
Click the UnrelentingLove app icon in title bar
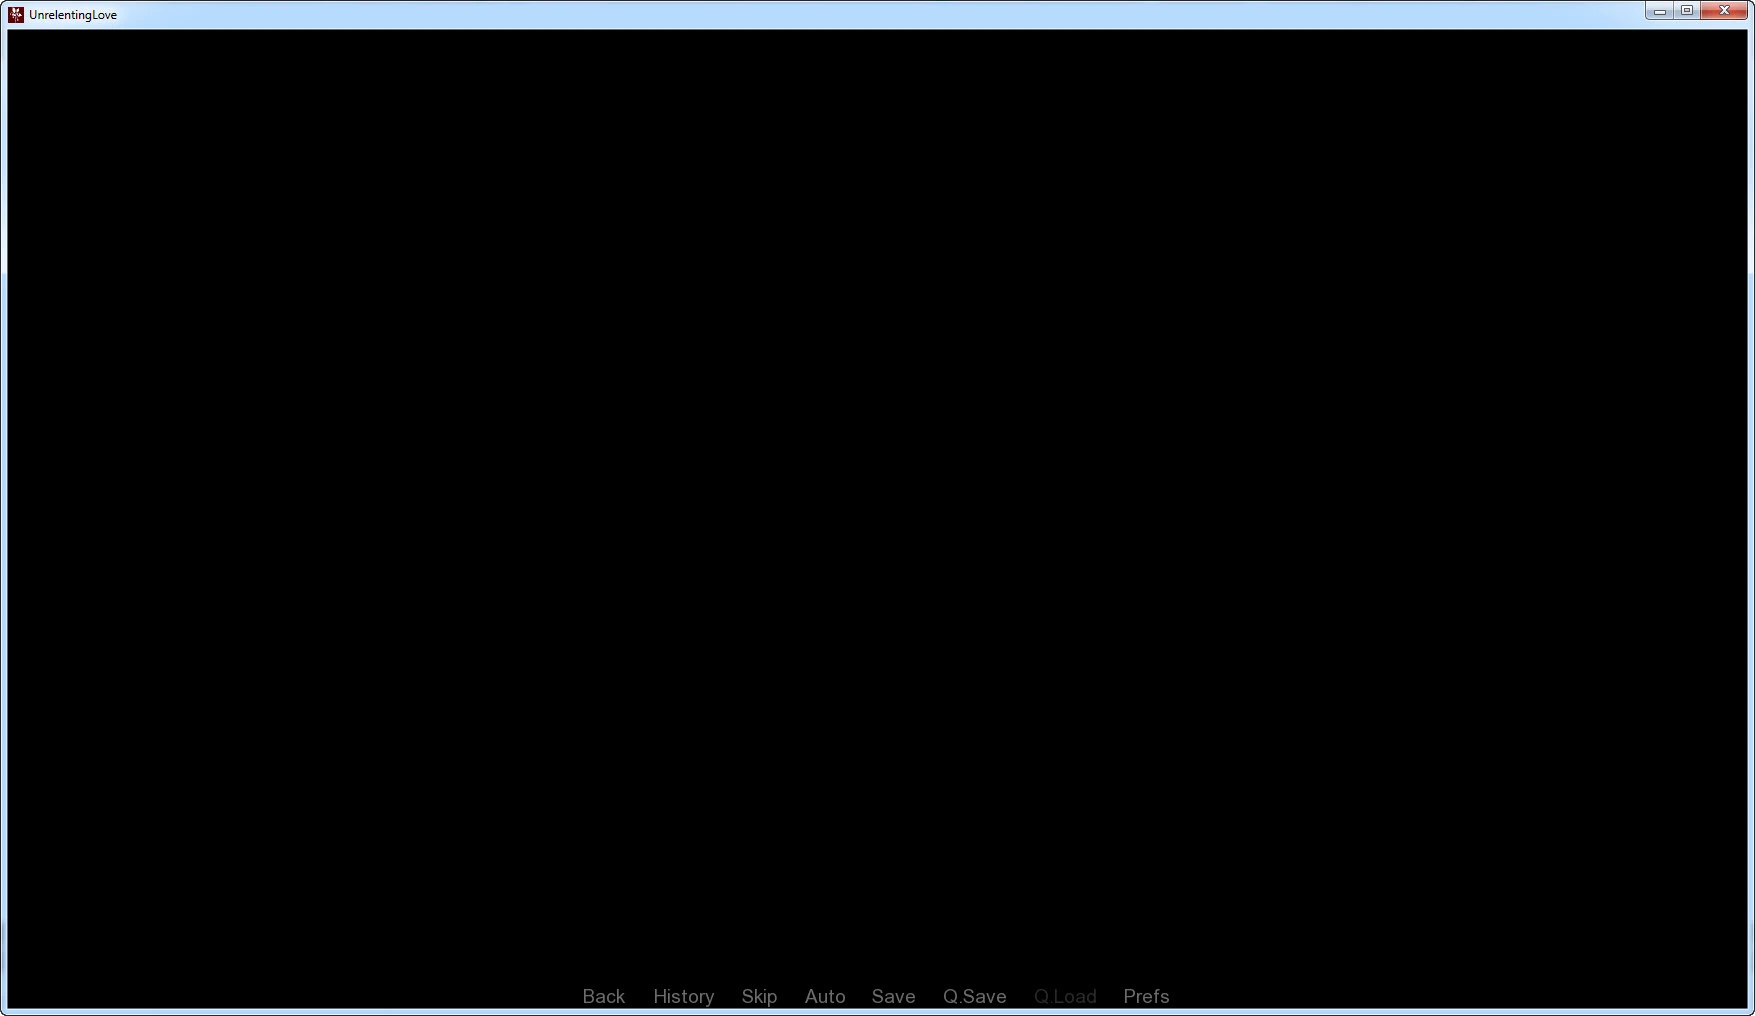click(16, 14)
